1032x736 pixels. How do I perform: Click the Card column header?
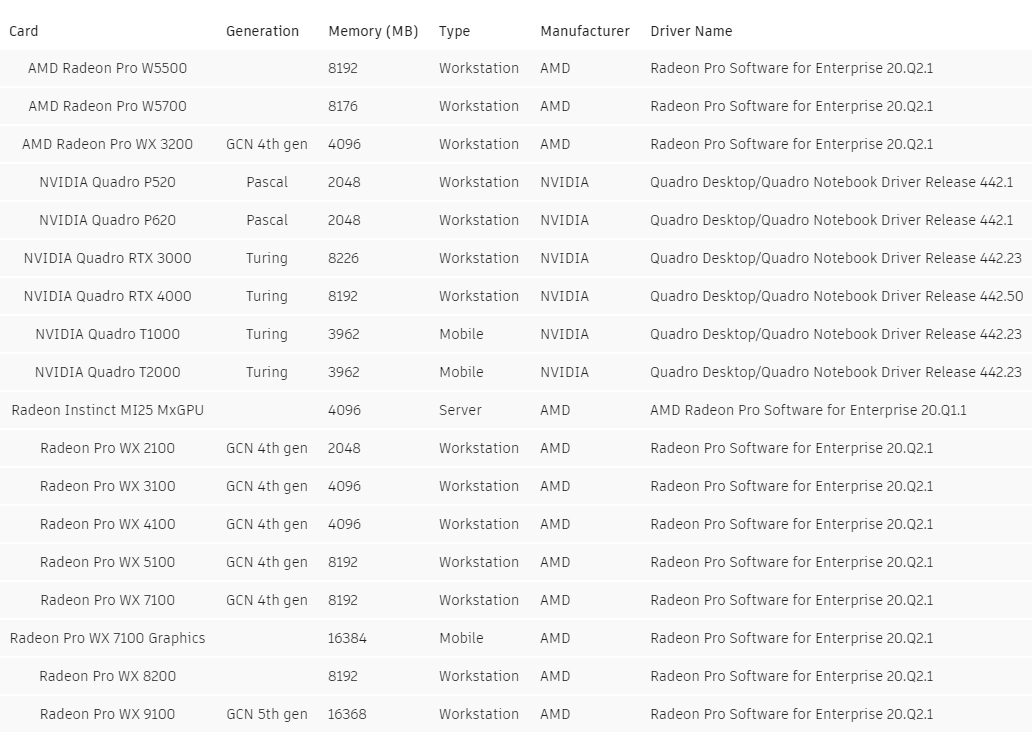(x=24, y=31)
